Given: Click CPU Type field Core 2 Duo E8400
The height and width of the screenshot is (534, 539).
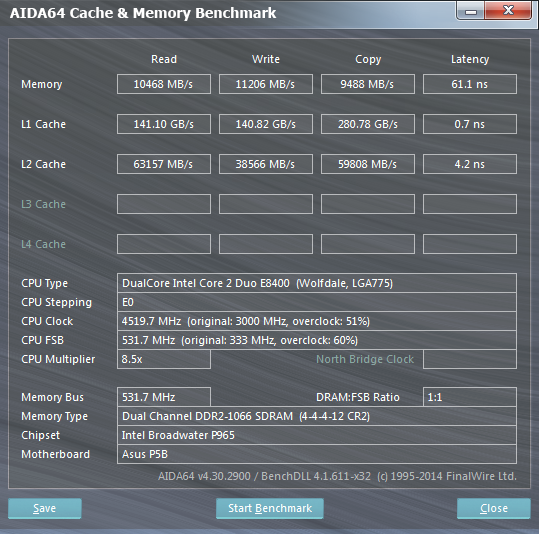Looking at the screenshot, I should (317, 283).
